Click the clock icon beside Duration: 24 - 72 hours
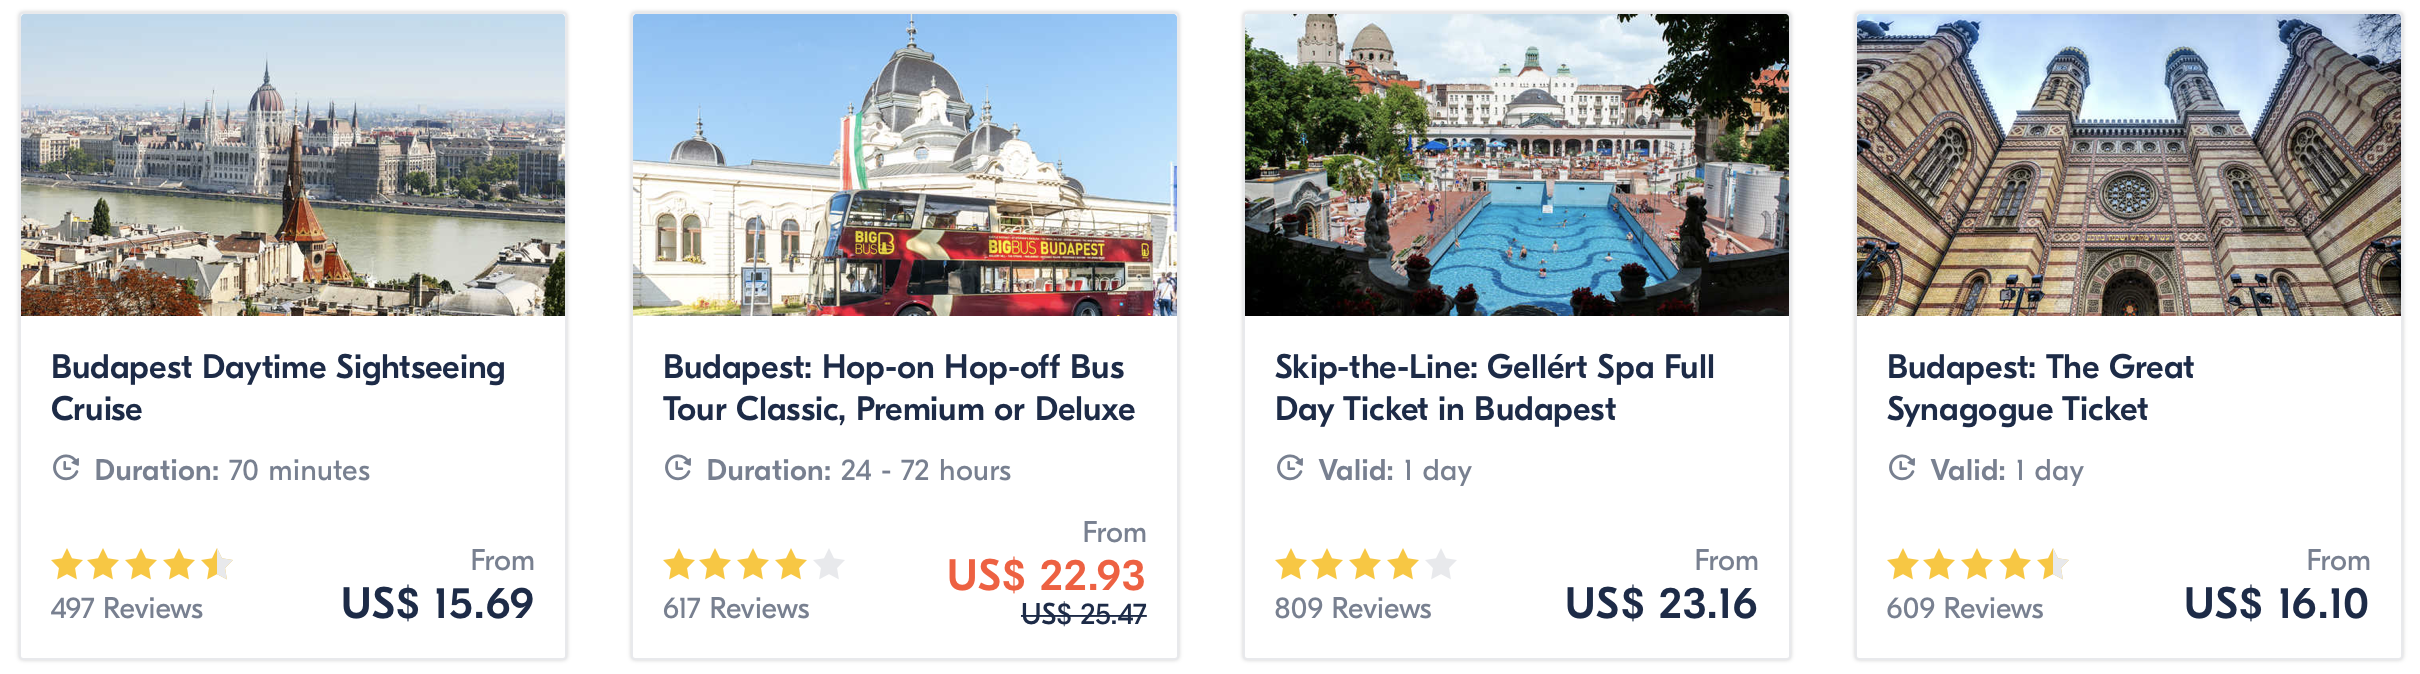 coord(678,468)
